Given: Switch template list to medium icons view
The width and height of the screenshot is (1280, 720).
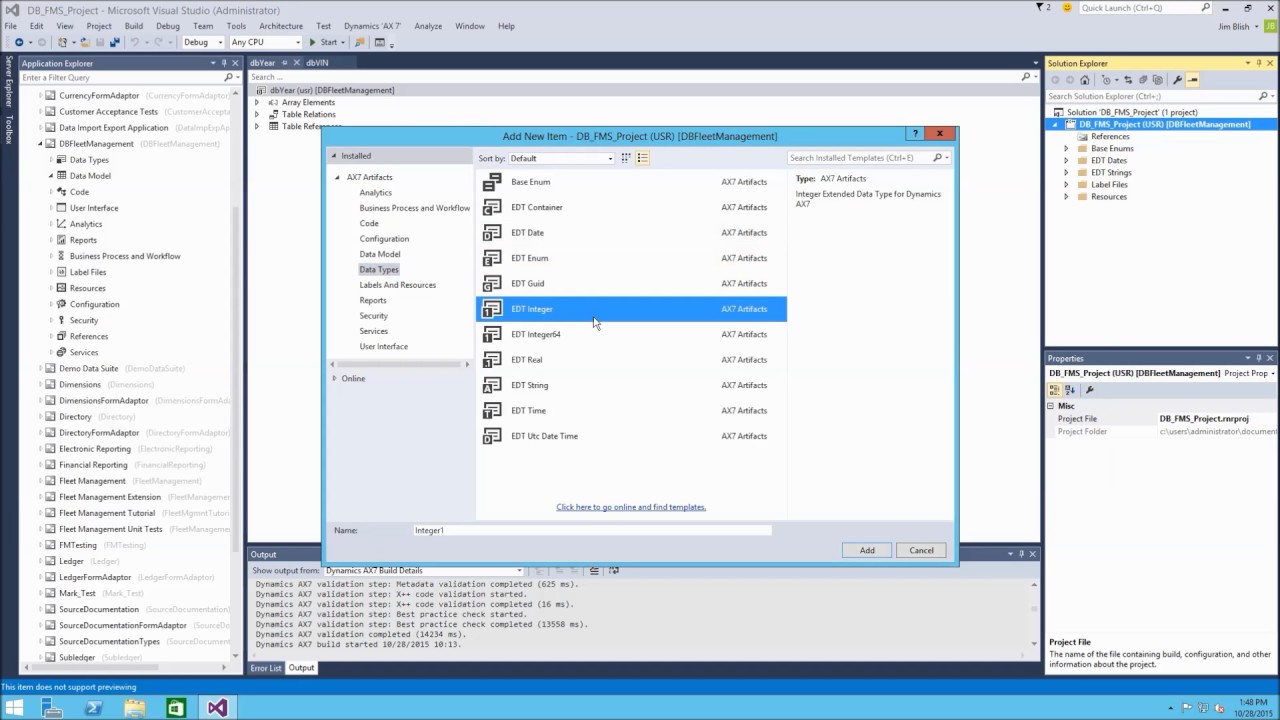Looking at the screenshot, I should click(x=643, y=158).
